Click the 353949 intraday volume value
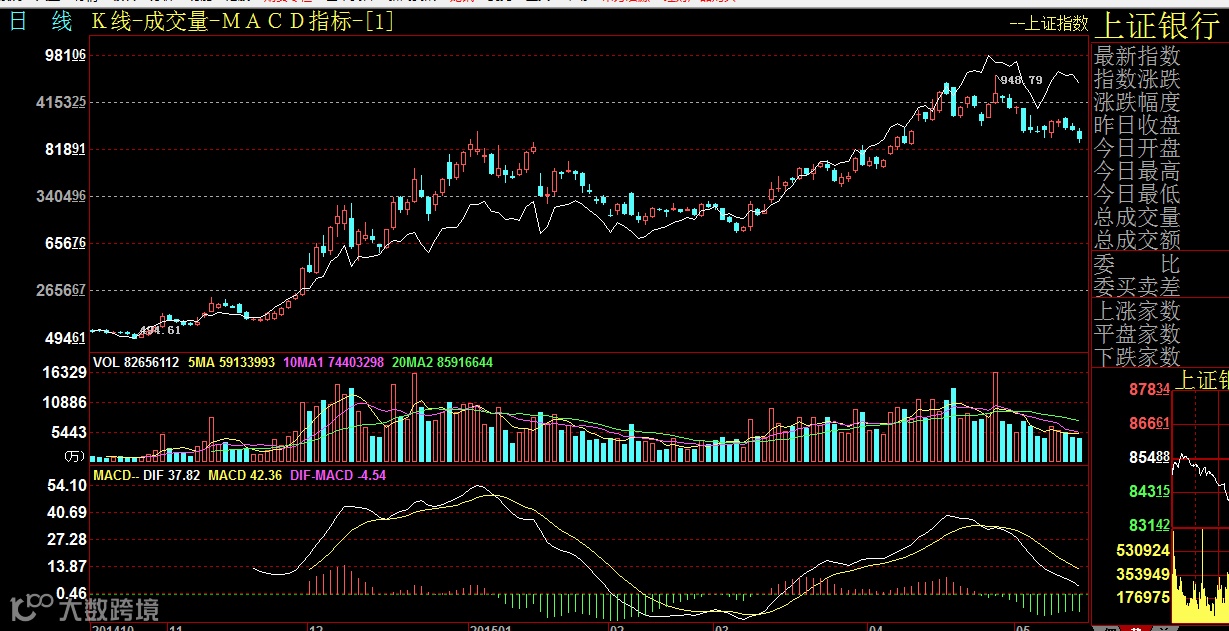The width and height of the screenshot is (1229, 631). point(1145,573)
